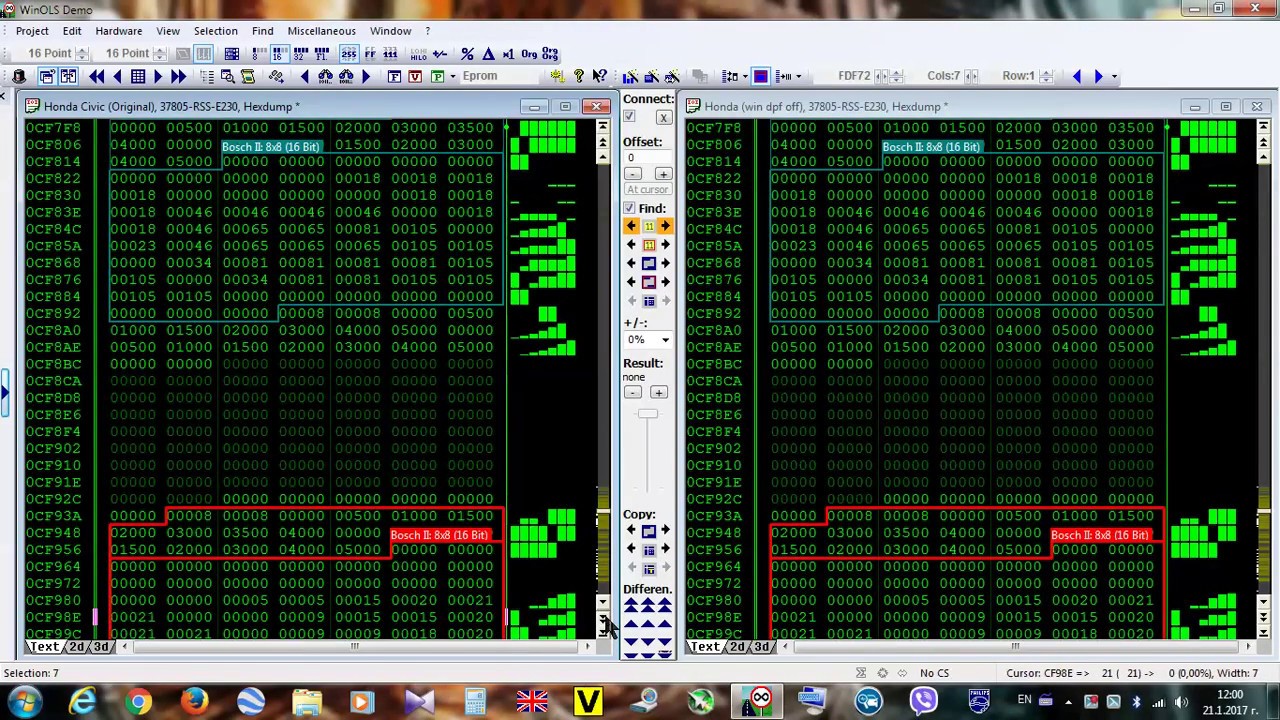Screen dimensions: 1280x720
Task: Open Chrome from the taskbar
Action: (138, 701)
